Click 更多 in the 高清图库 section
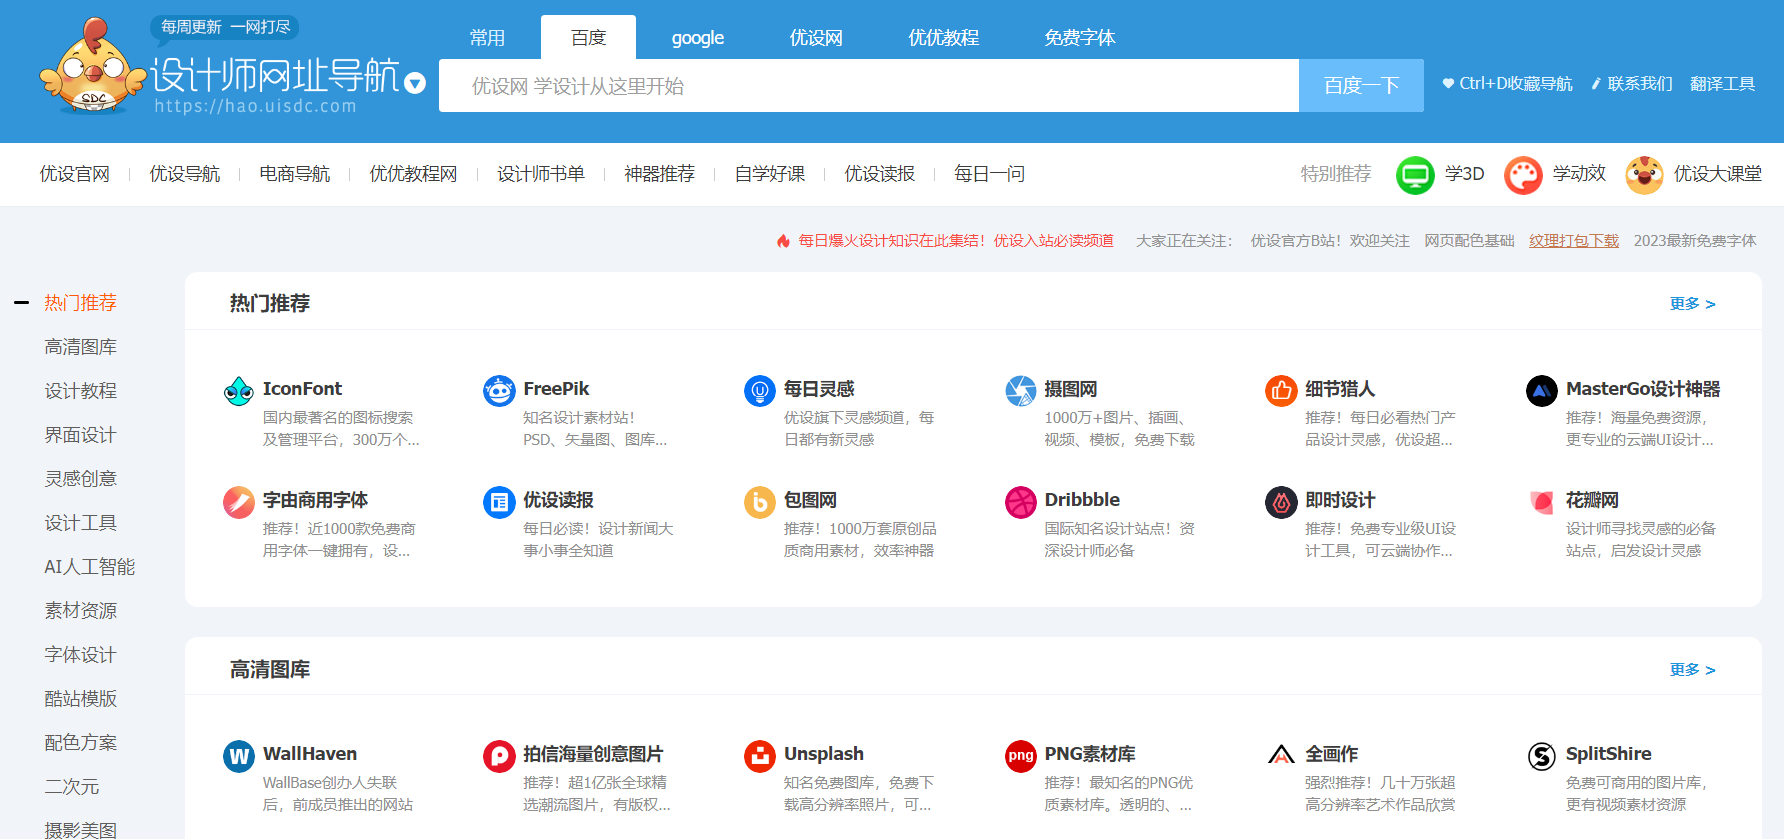 [1692, 670]
